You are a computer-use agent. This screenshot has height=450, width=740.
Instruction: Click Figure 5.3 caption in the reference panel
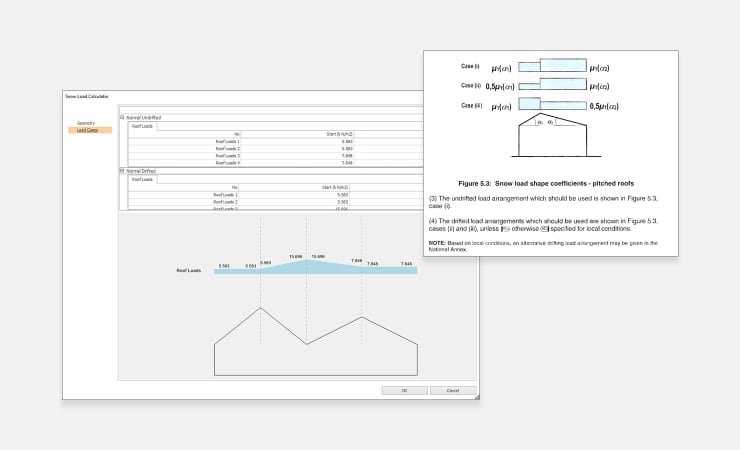pos(546,183)
